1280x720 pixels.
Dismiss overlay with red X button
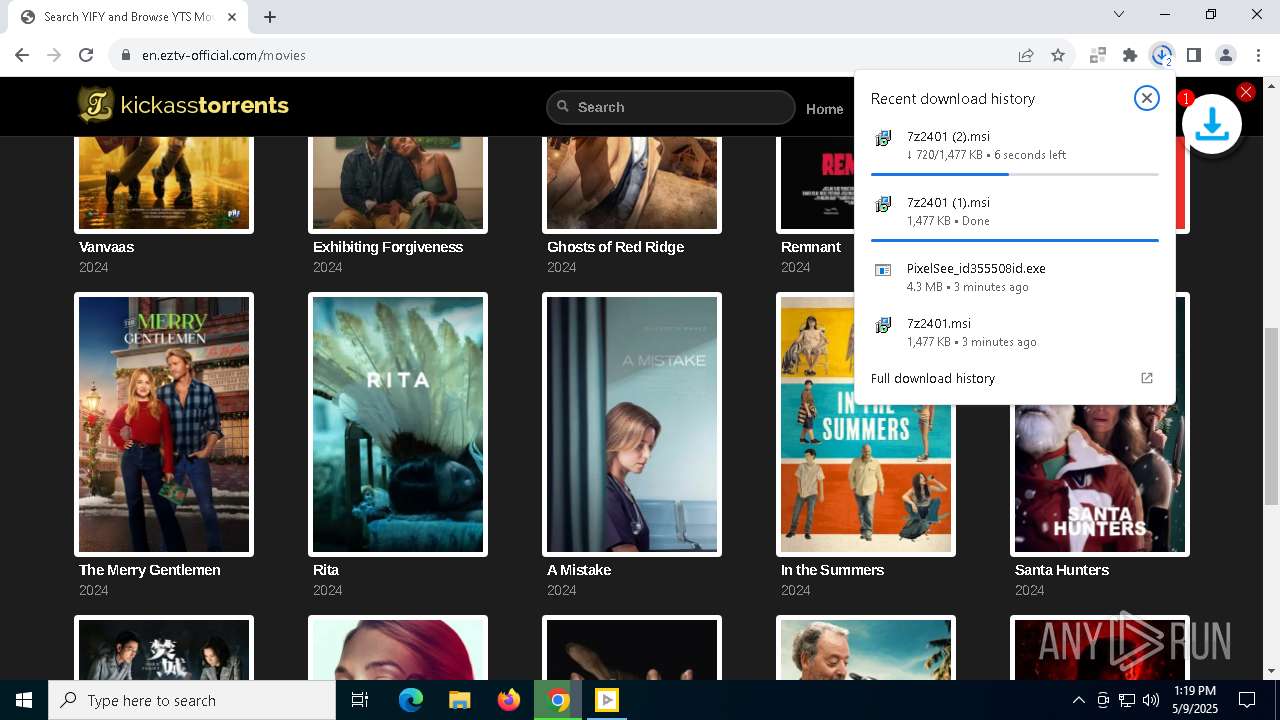[1246, 92]
